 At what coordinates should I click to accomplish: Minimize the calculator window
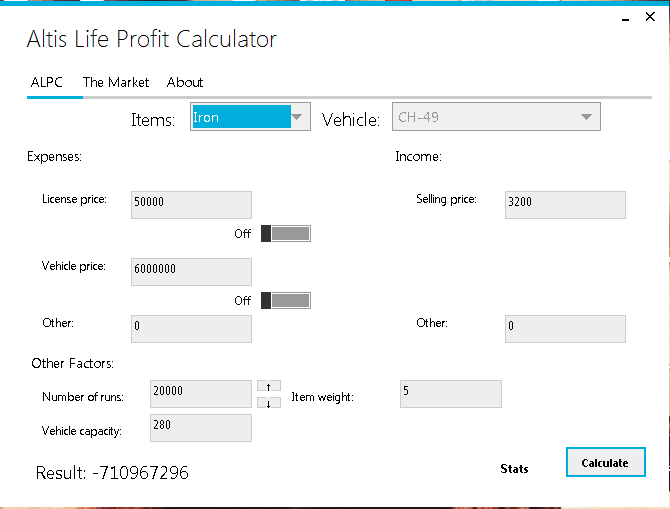pos(626,18)
